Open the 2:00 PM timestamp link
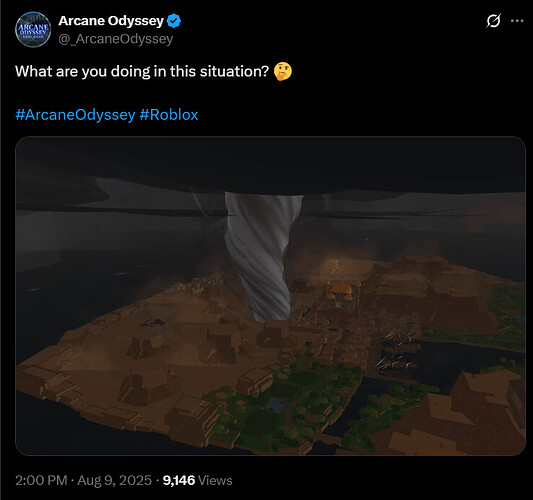This screenshot has height=500, width=533. coord(41,480)
